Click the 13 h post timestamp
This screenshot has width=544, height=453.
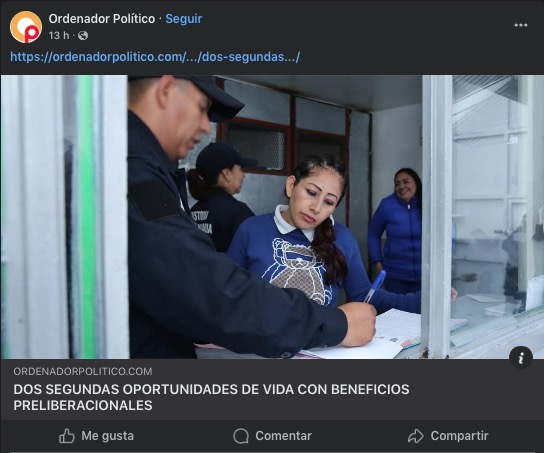coord(59,35)
